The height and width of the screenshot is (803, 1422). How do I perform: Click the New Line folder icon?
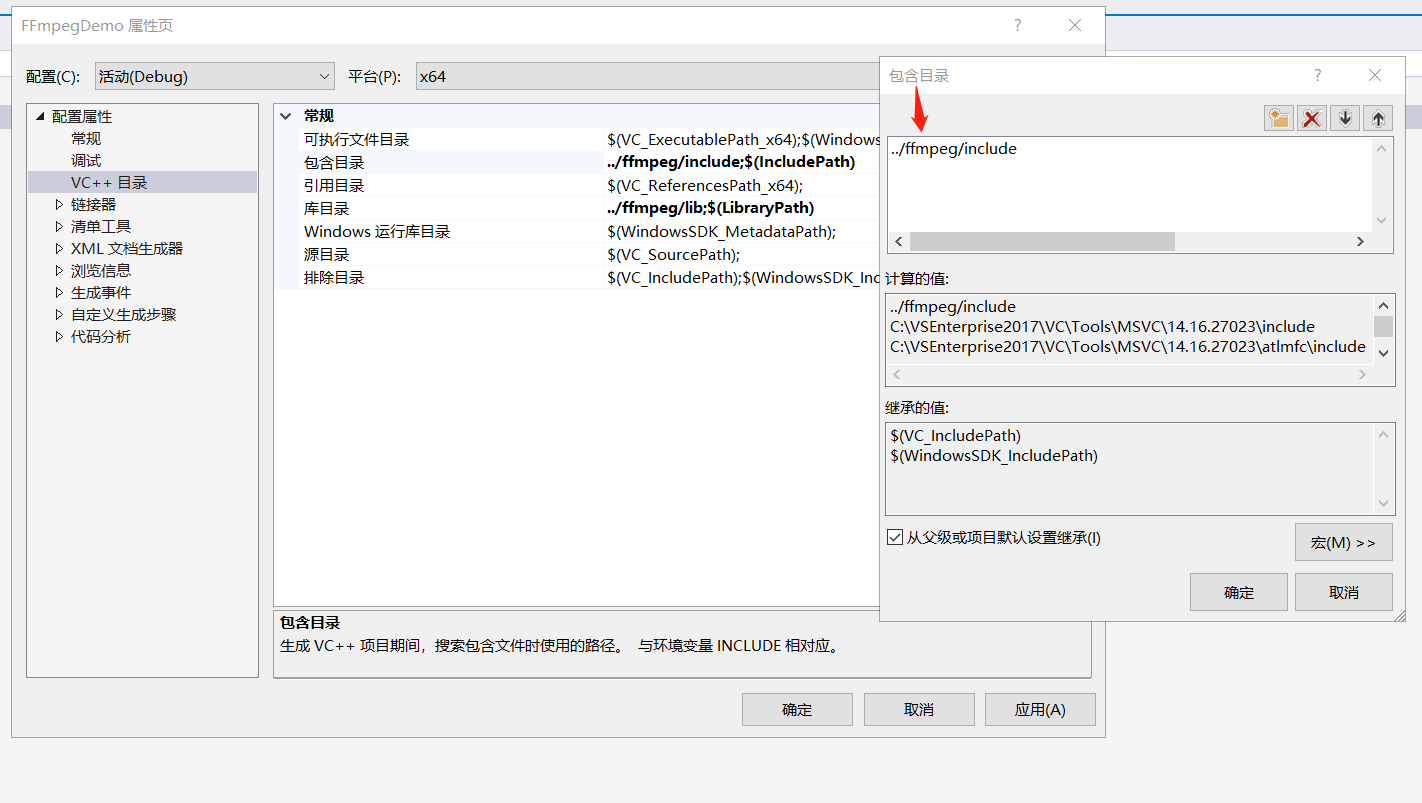click(x=1278, y=117)
